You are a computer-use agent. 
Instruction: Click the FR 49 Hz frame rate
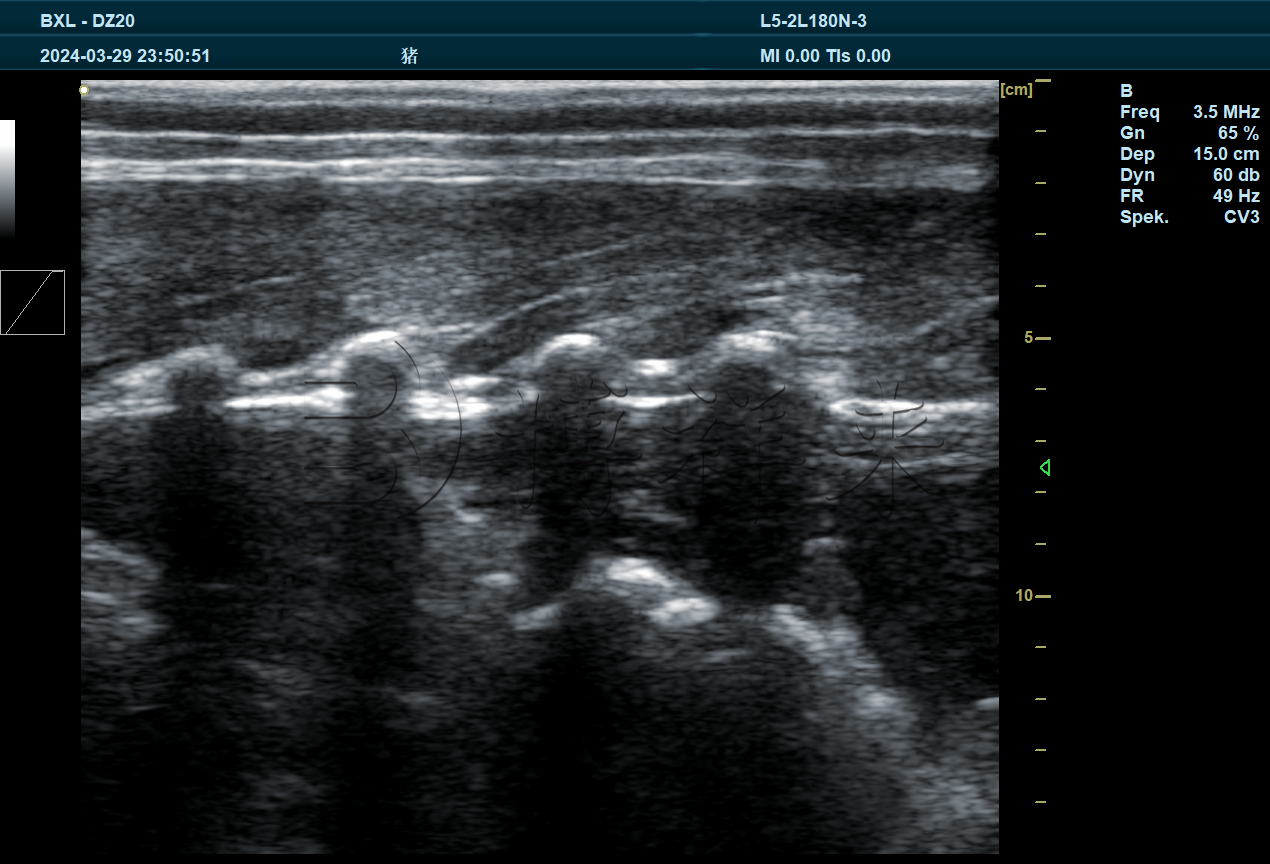[x=1189, y=196]
